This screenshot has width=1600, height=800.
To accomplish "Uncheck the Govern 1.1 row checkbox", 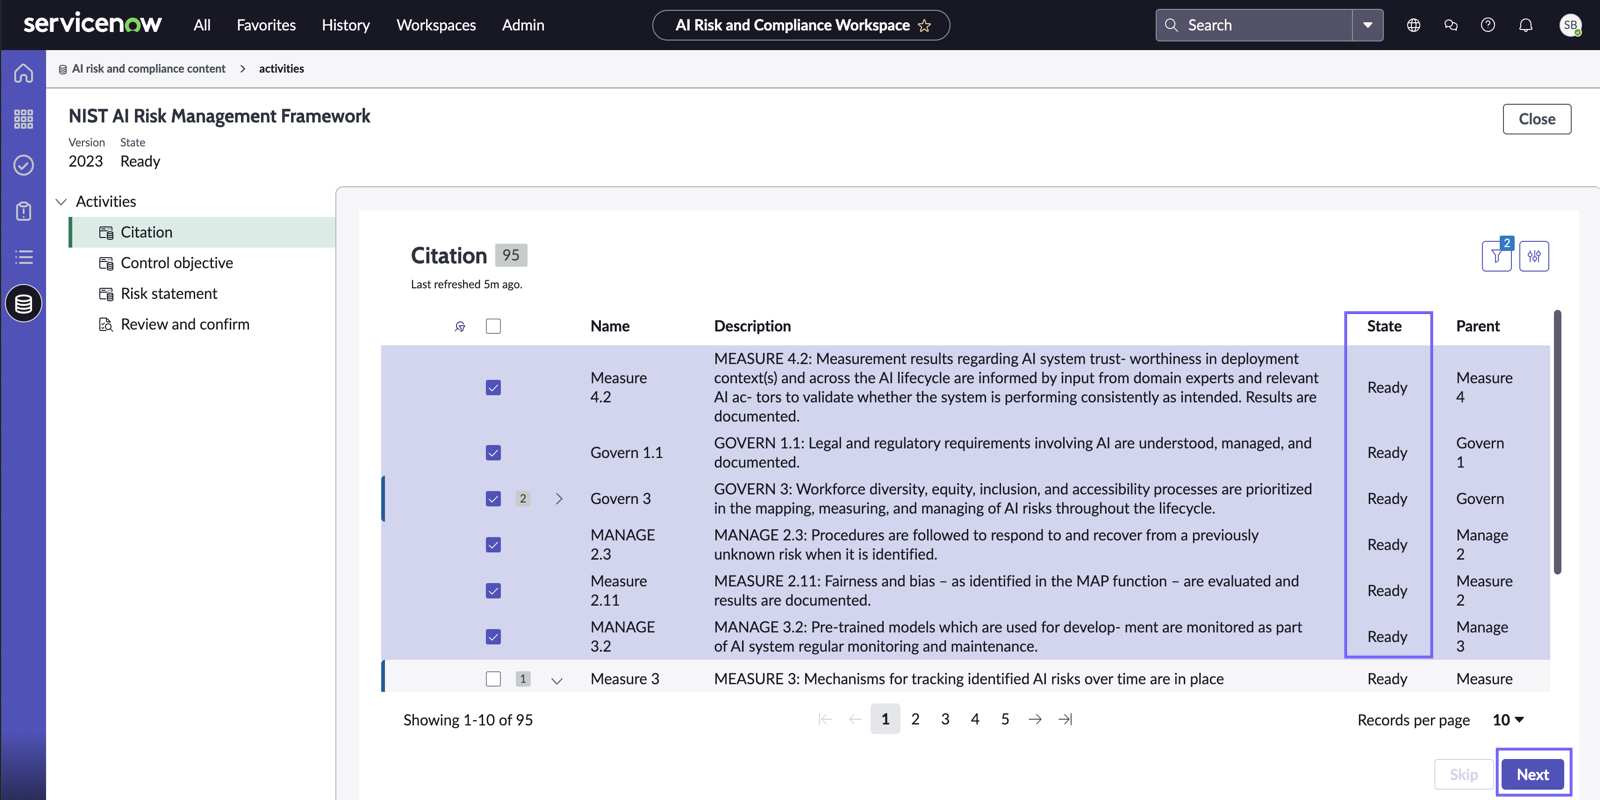I will (493, 452).
